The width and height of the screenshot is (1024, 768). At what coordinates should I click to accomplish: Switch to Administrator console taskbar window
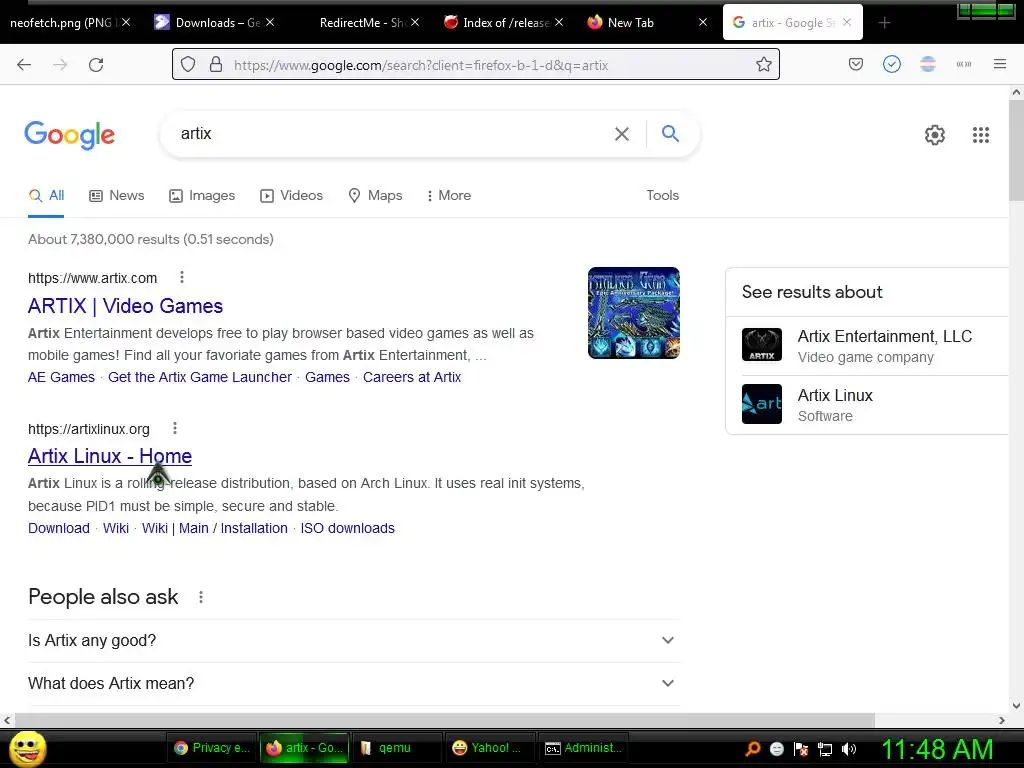584,748
